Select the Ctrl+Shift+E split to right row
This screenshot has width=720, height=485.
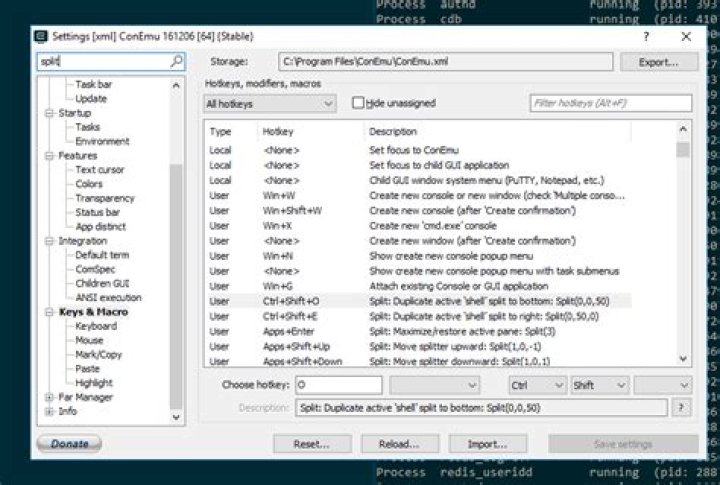click(418, 316)
